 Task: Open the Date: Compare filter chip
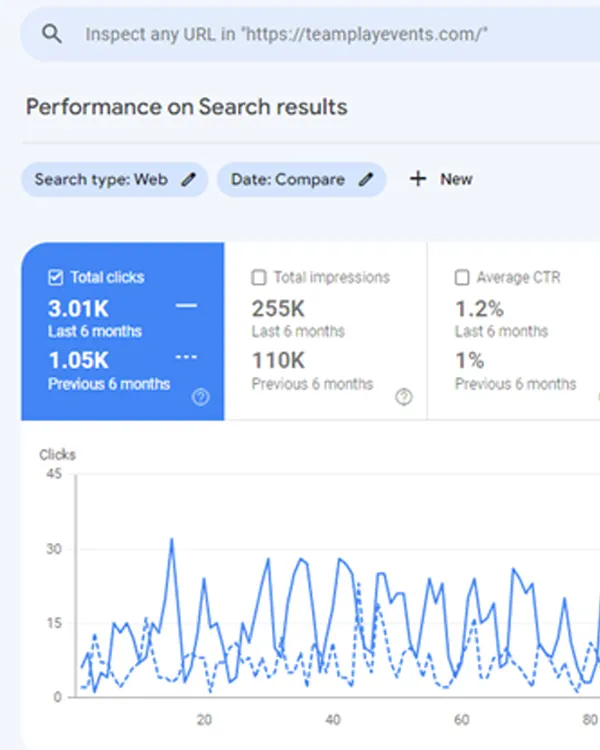[301, 179]
